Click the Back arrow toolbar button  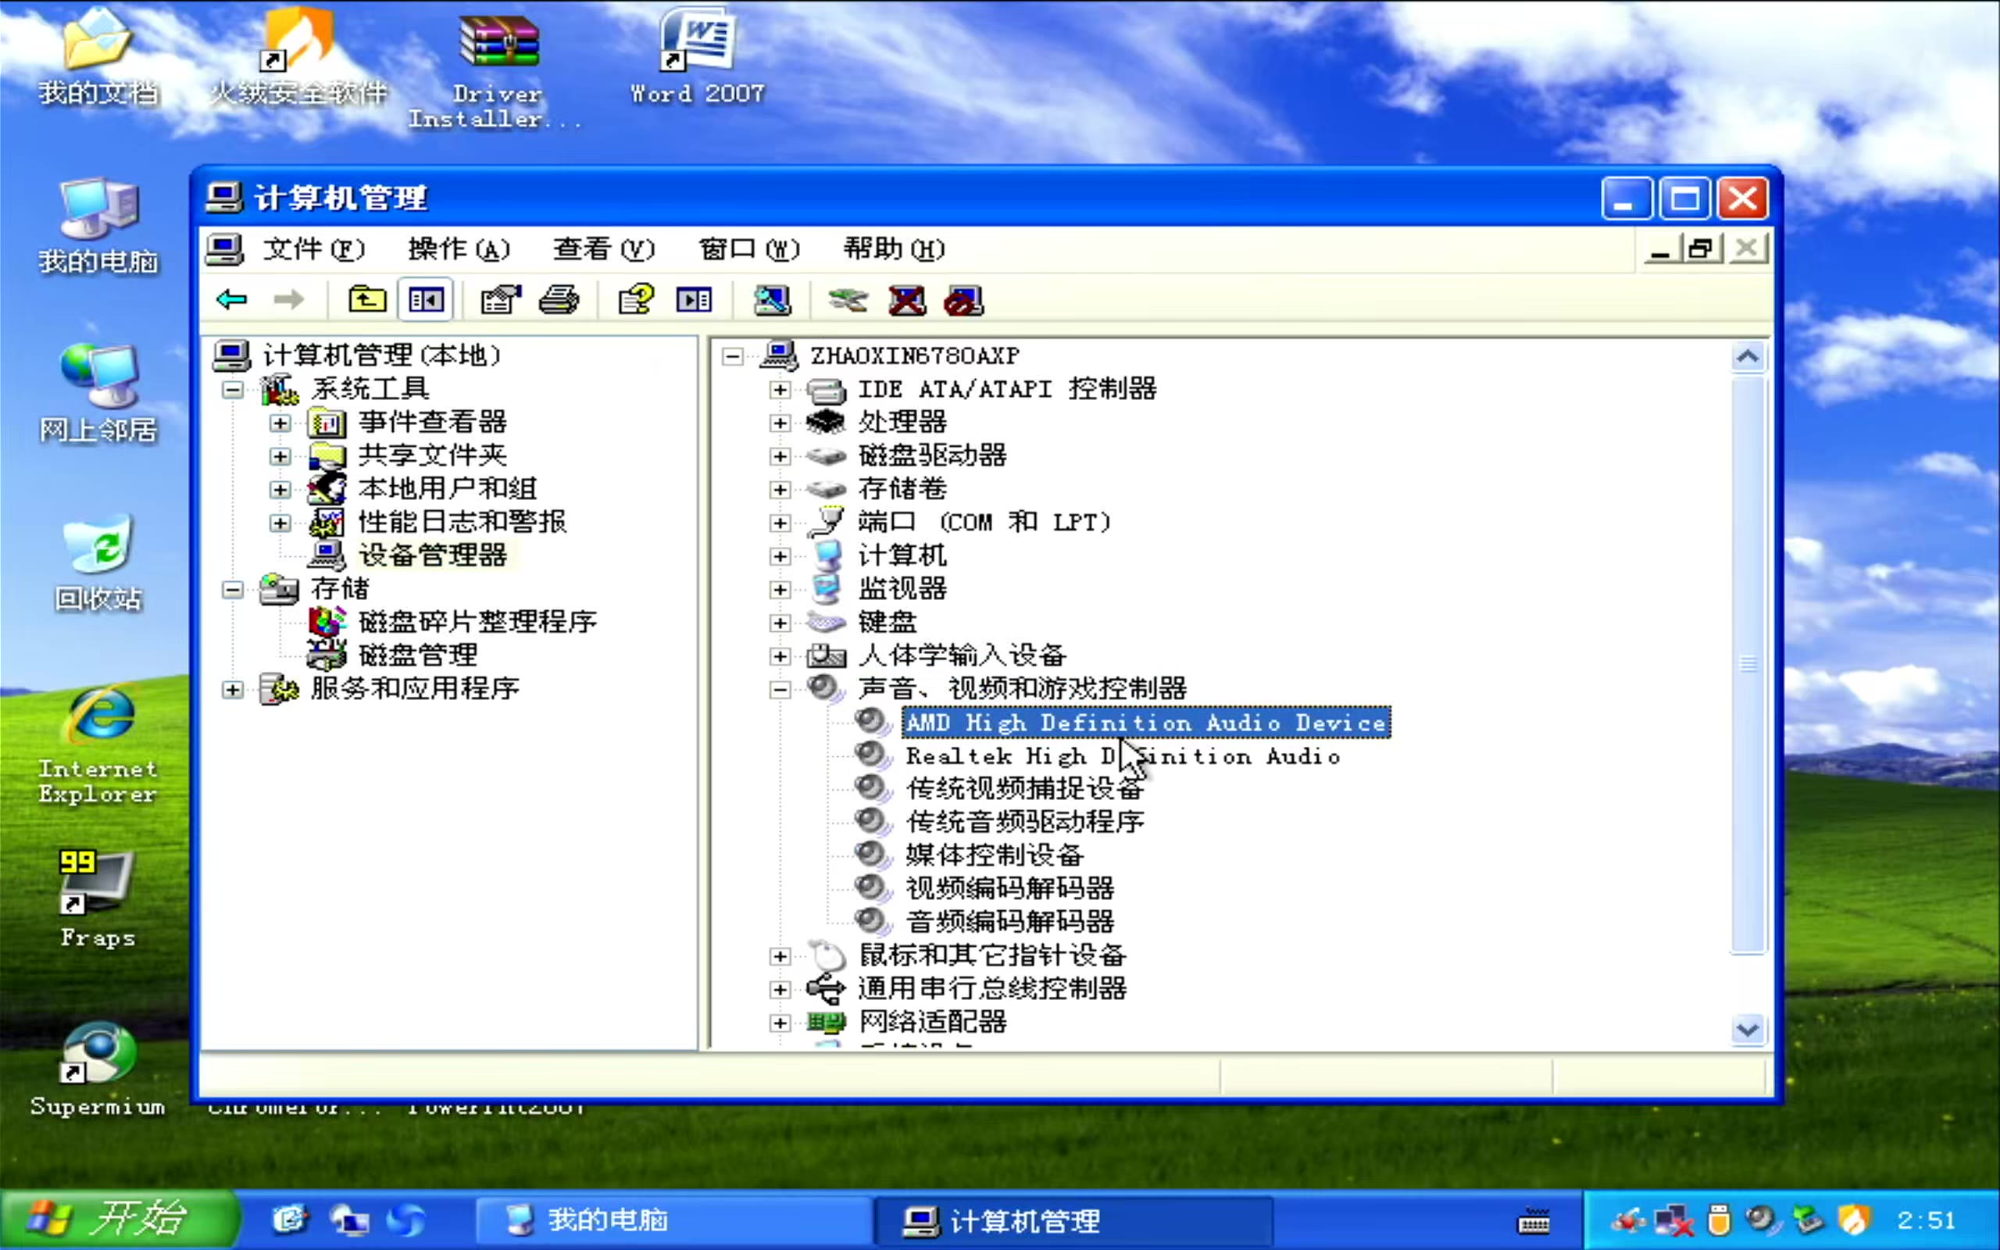[x=231, y=299]
